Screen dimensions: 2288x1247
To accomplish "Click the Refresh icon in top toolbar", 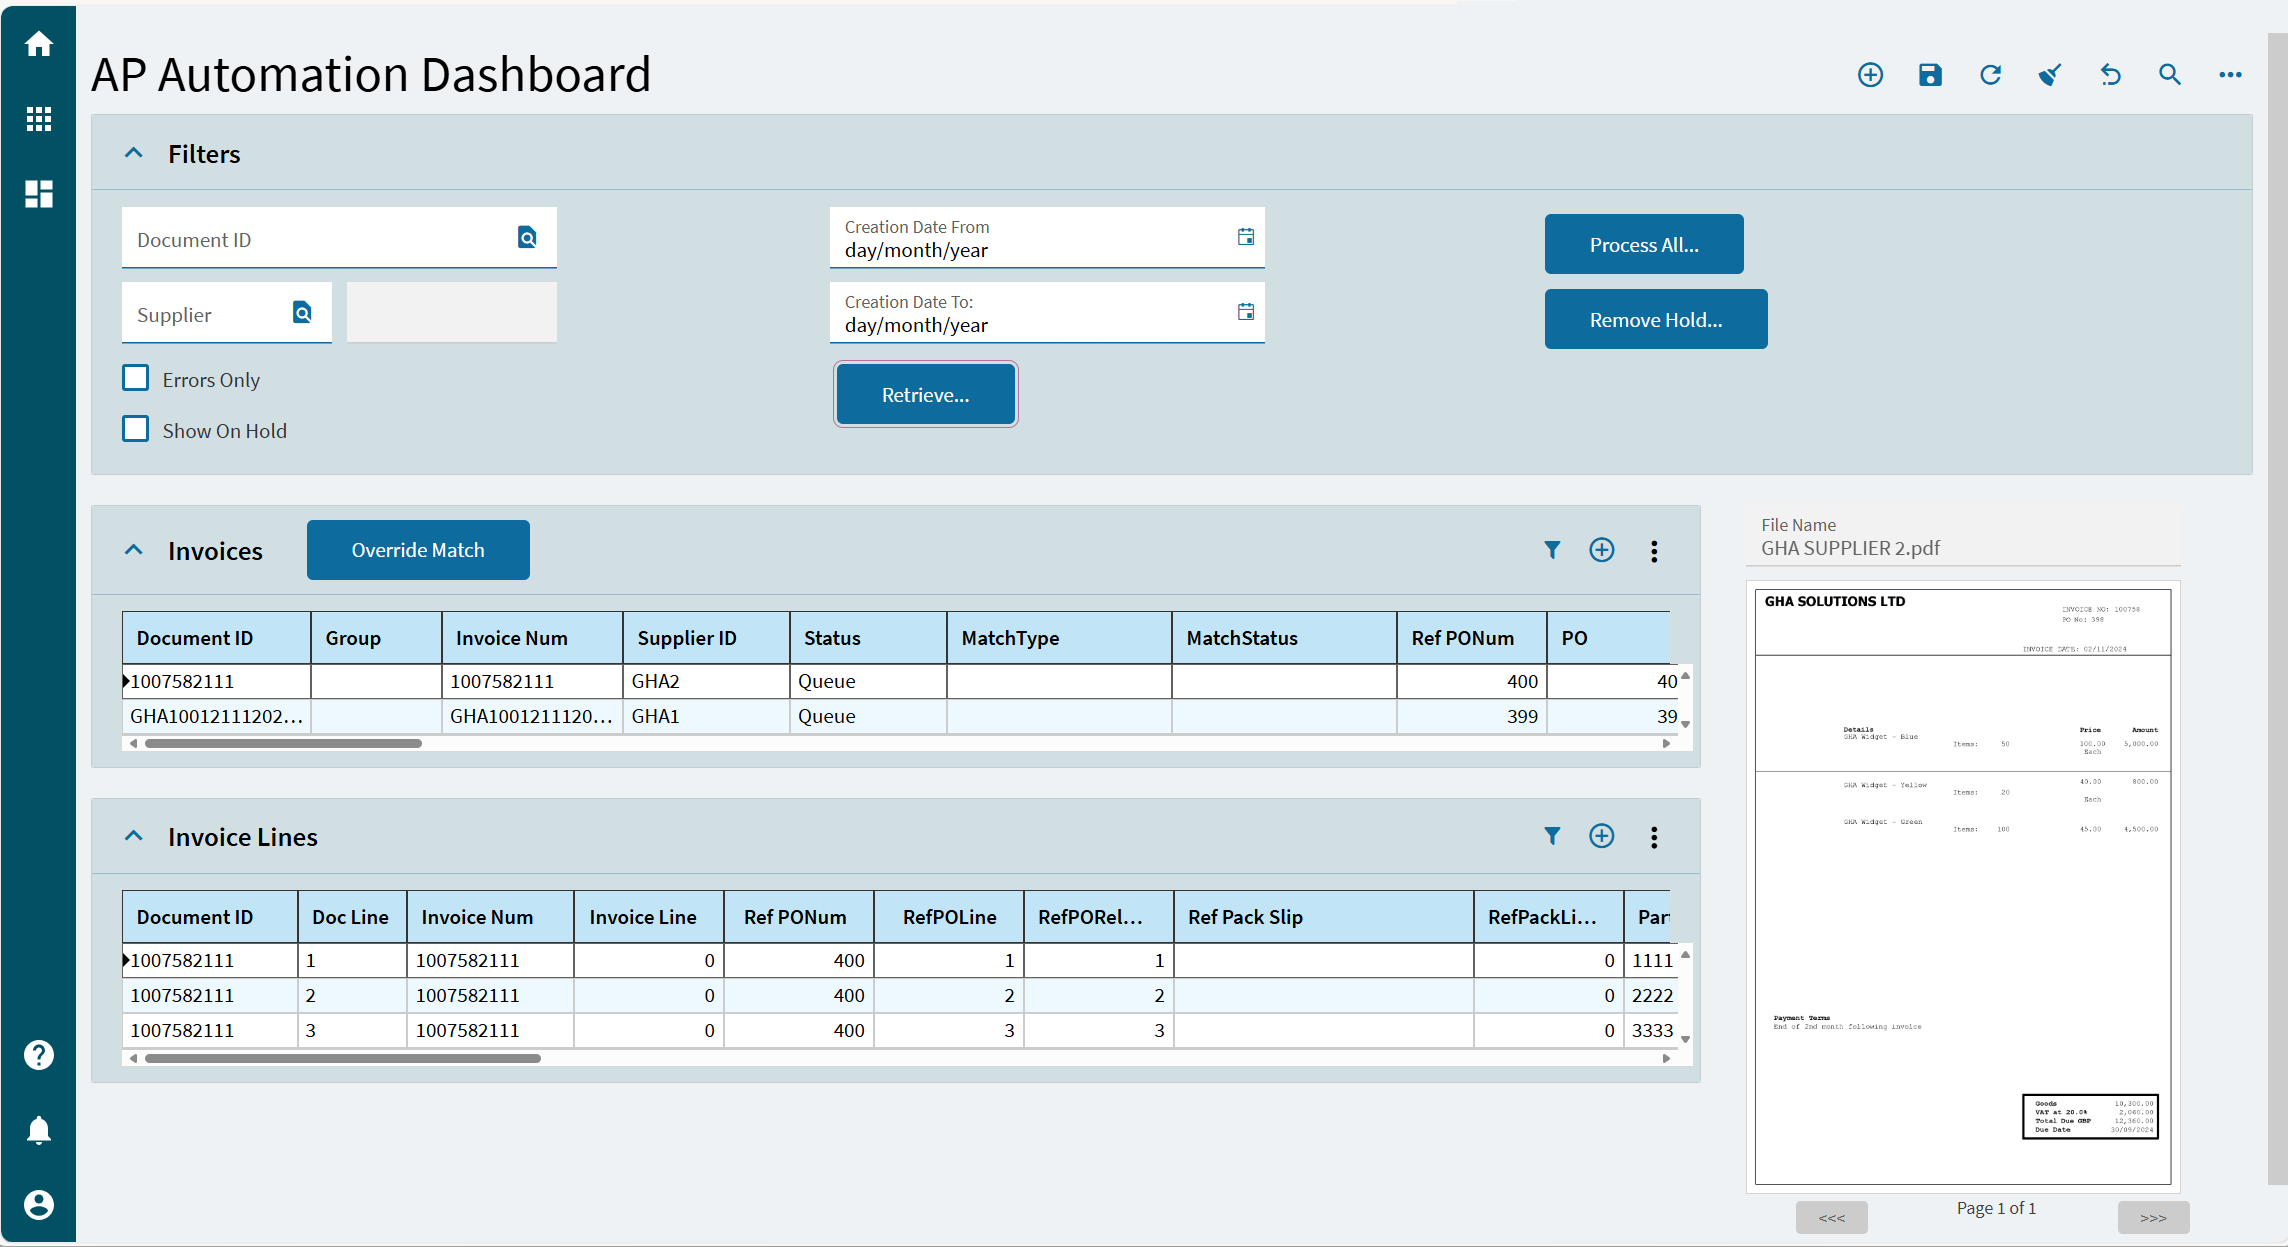I will [1990, 75].
